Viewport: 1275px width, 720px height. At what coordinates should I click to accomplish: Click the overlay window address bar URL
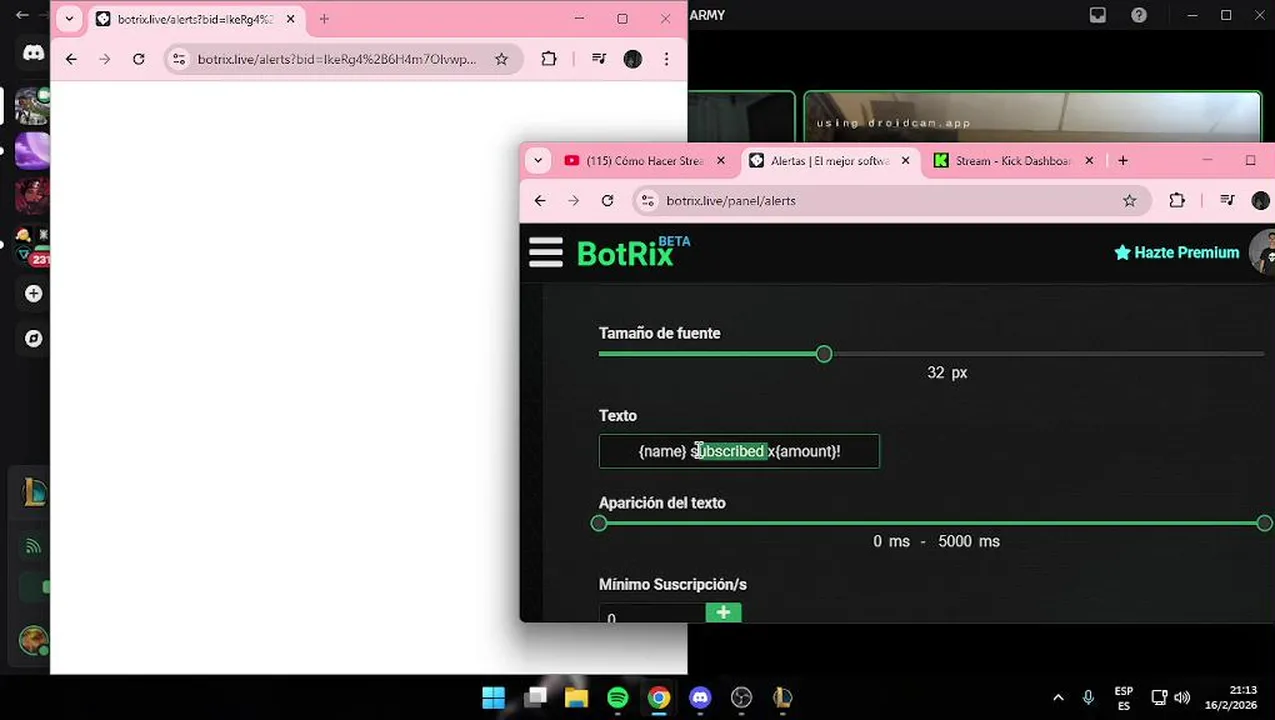(337, 59)
